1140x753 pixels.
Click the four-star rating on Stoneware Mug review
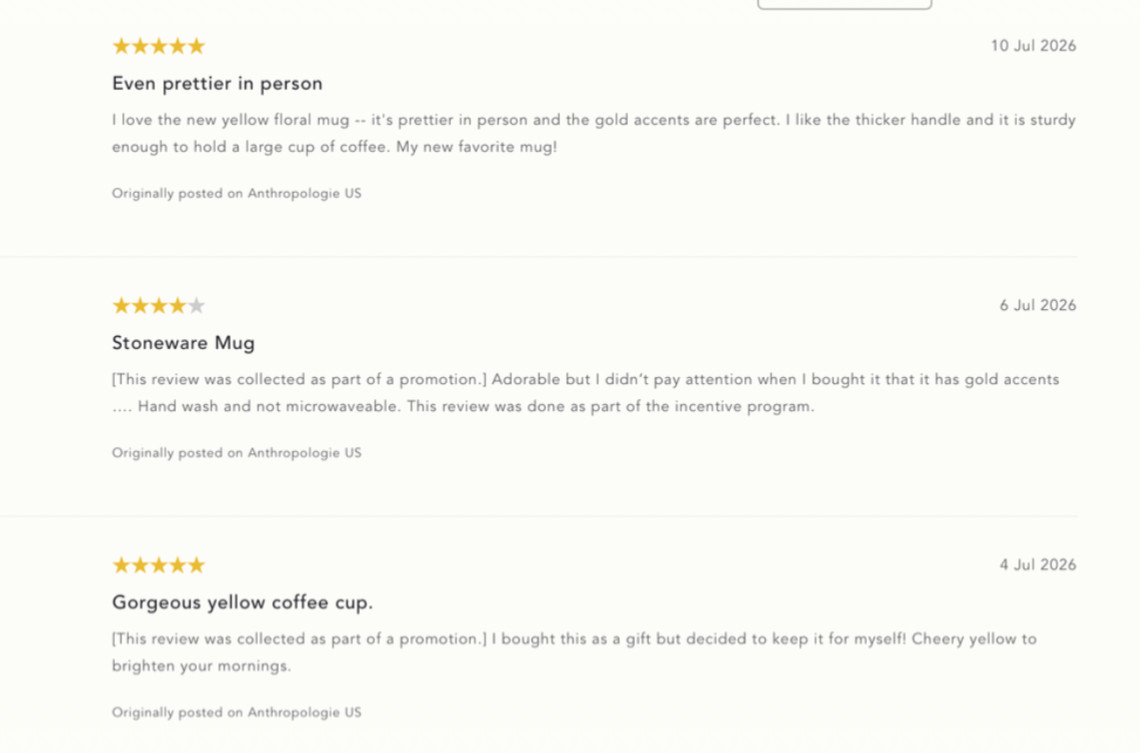[x=158, y=306]
